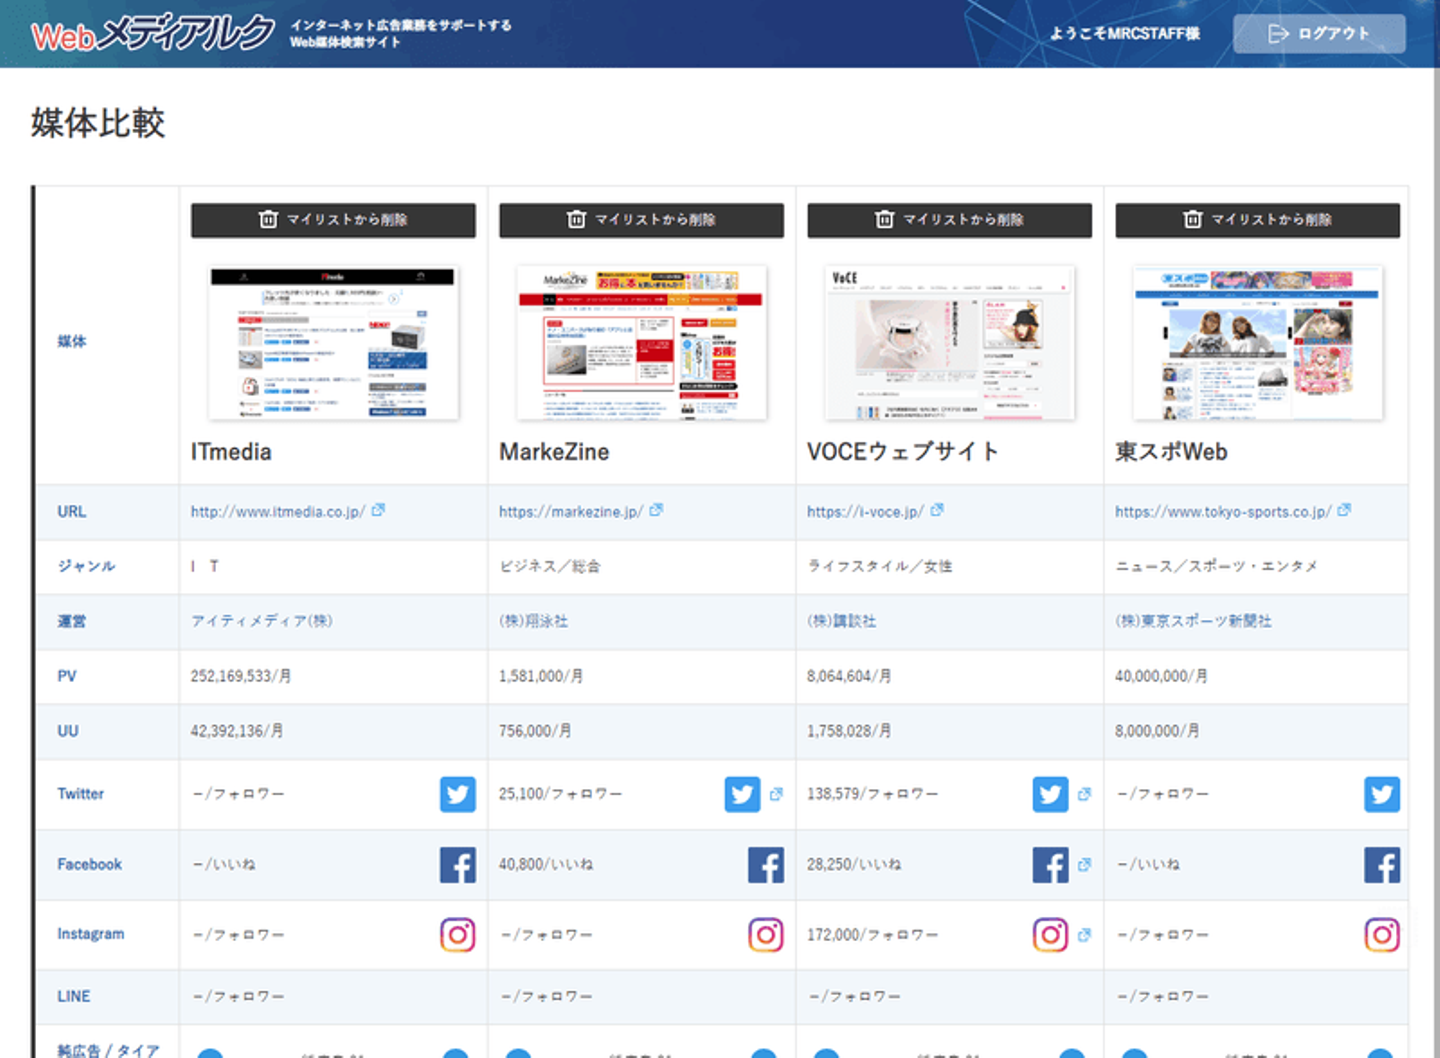Remove VOCEウェブサイト from my list
The width and height of the screenshot is (1440, 1058).
(949, 220)
